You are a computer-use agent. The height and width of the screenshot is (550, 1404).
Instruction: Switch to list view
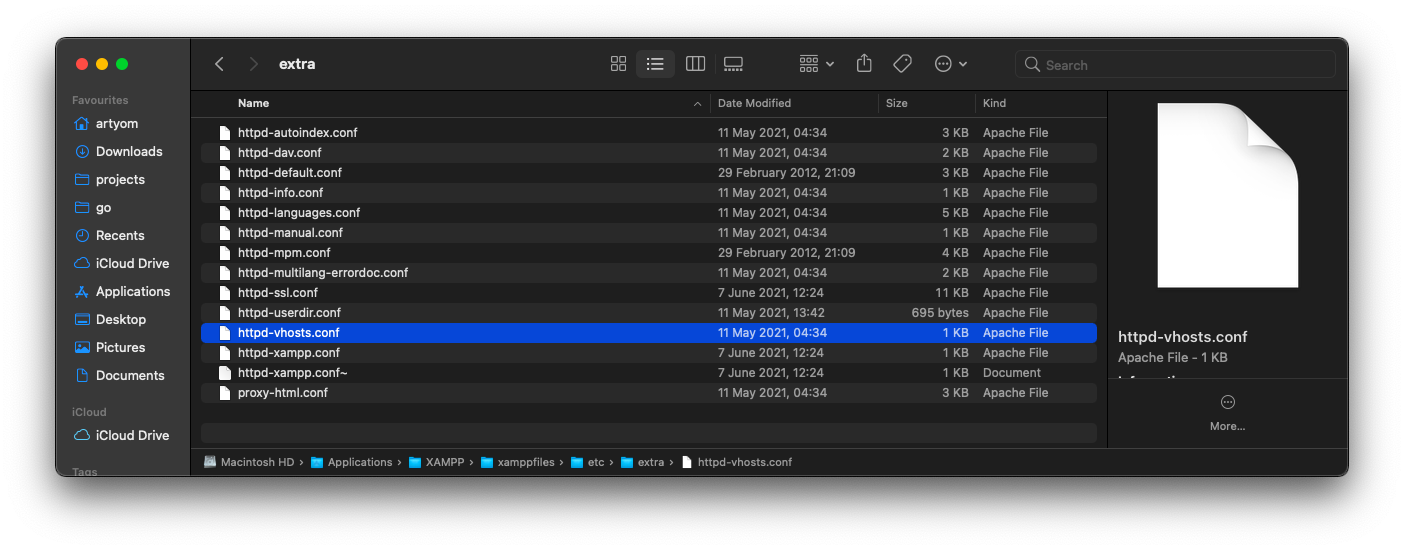tap(655, 64)
